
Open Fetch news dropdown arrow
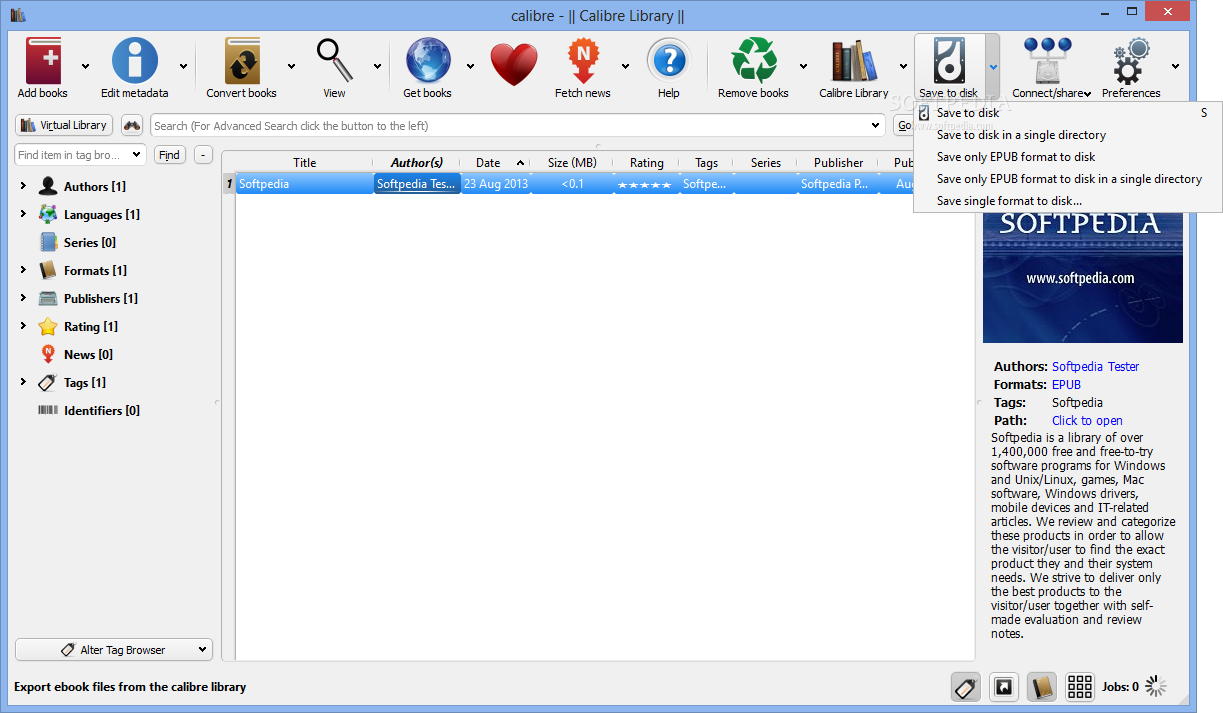click(x=625, y=67)
